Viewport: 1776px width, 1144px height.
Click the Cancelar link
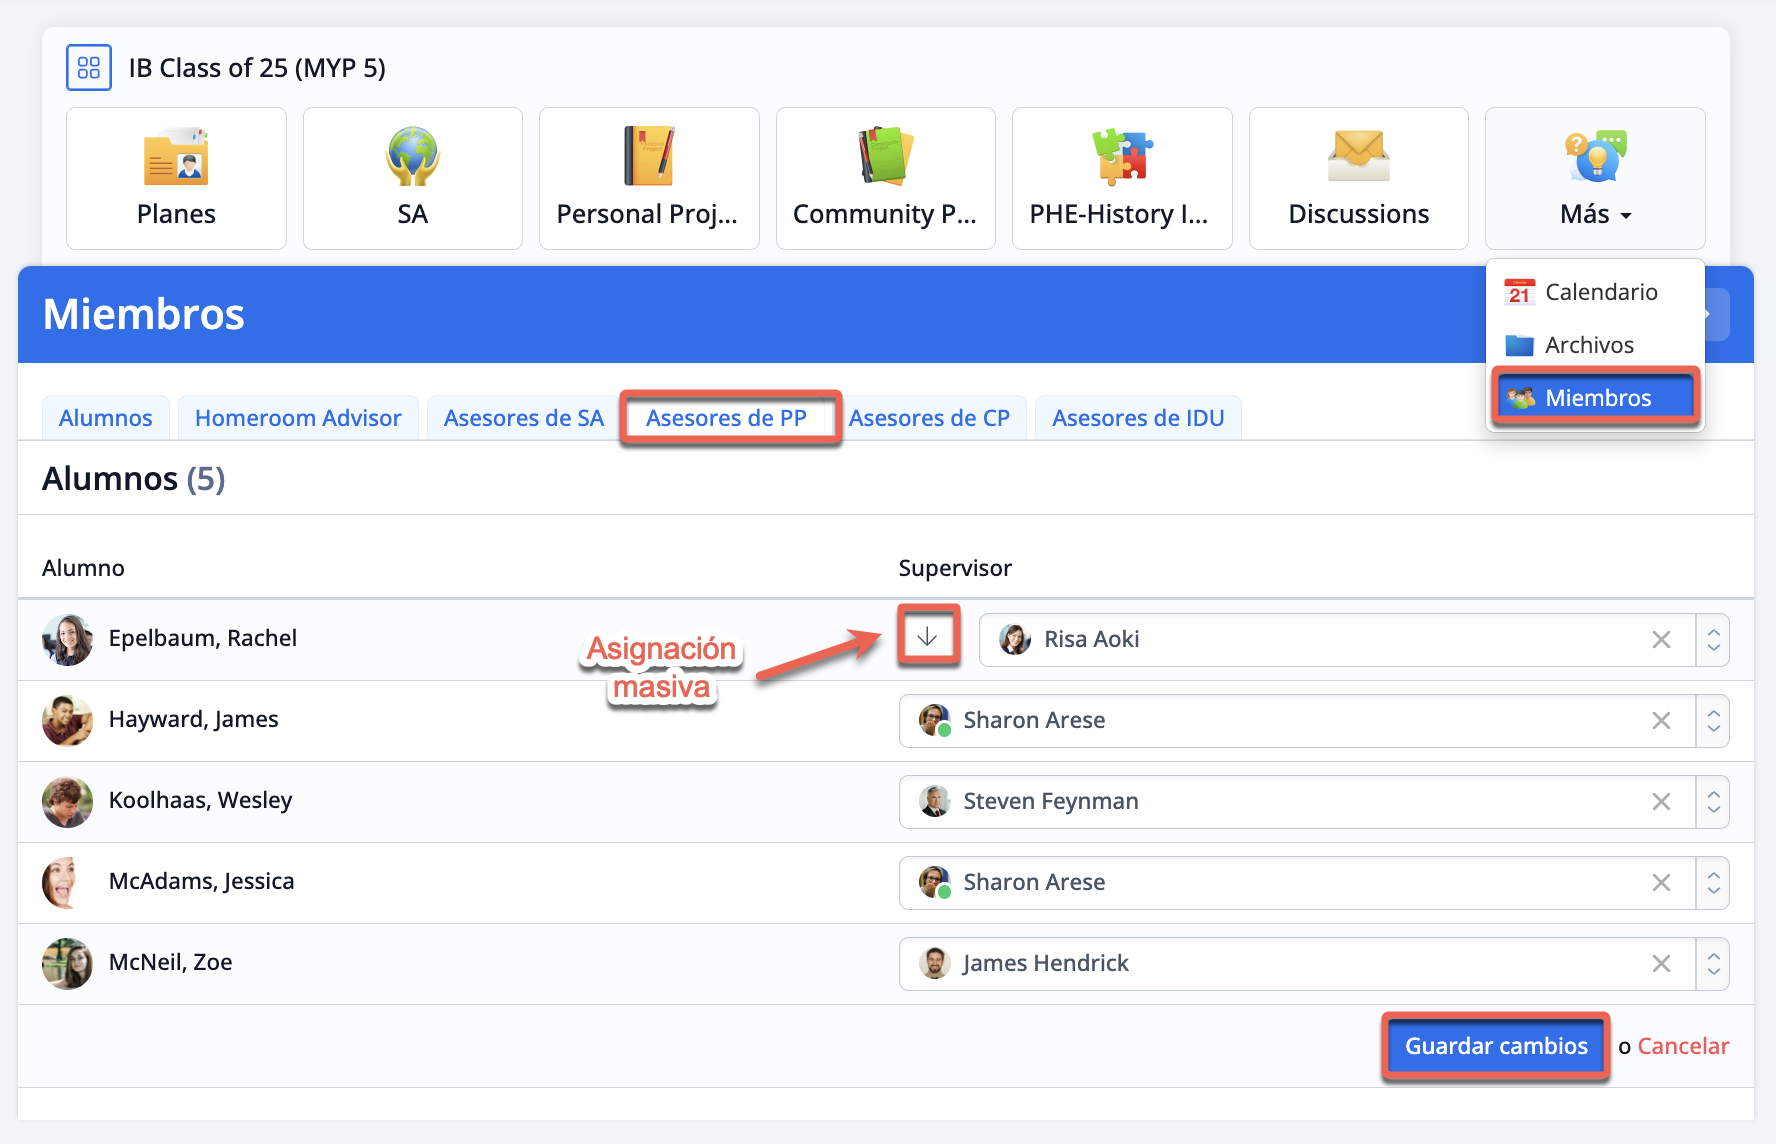[1683, 1046]
